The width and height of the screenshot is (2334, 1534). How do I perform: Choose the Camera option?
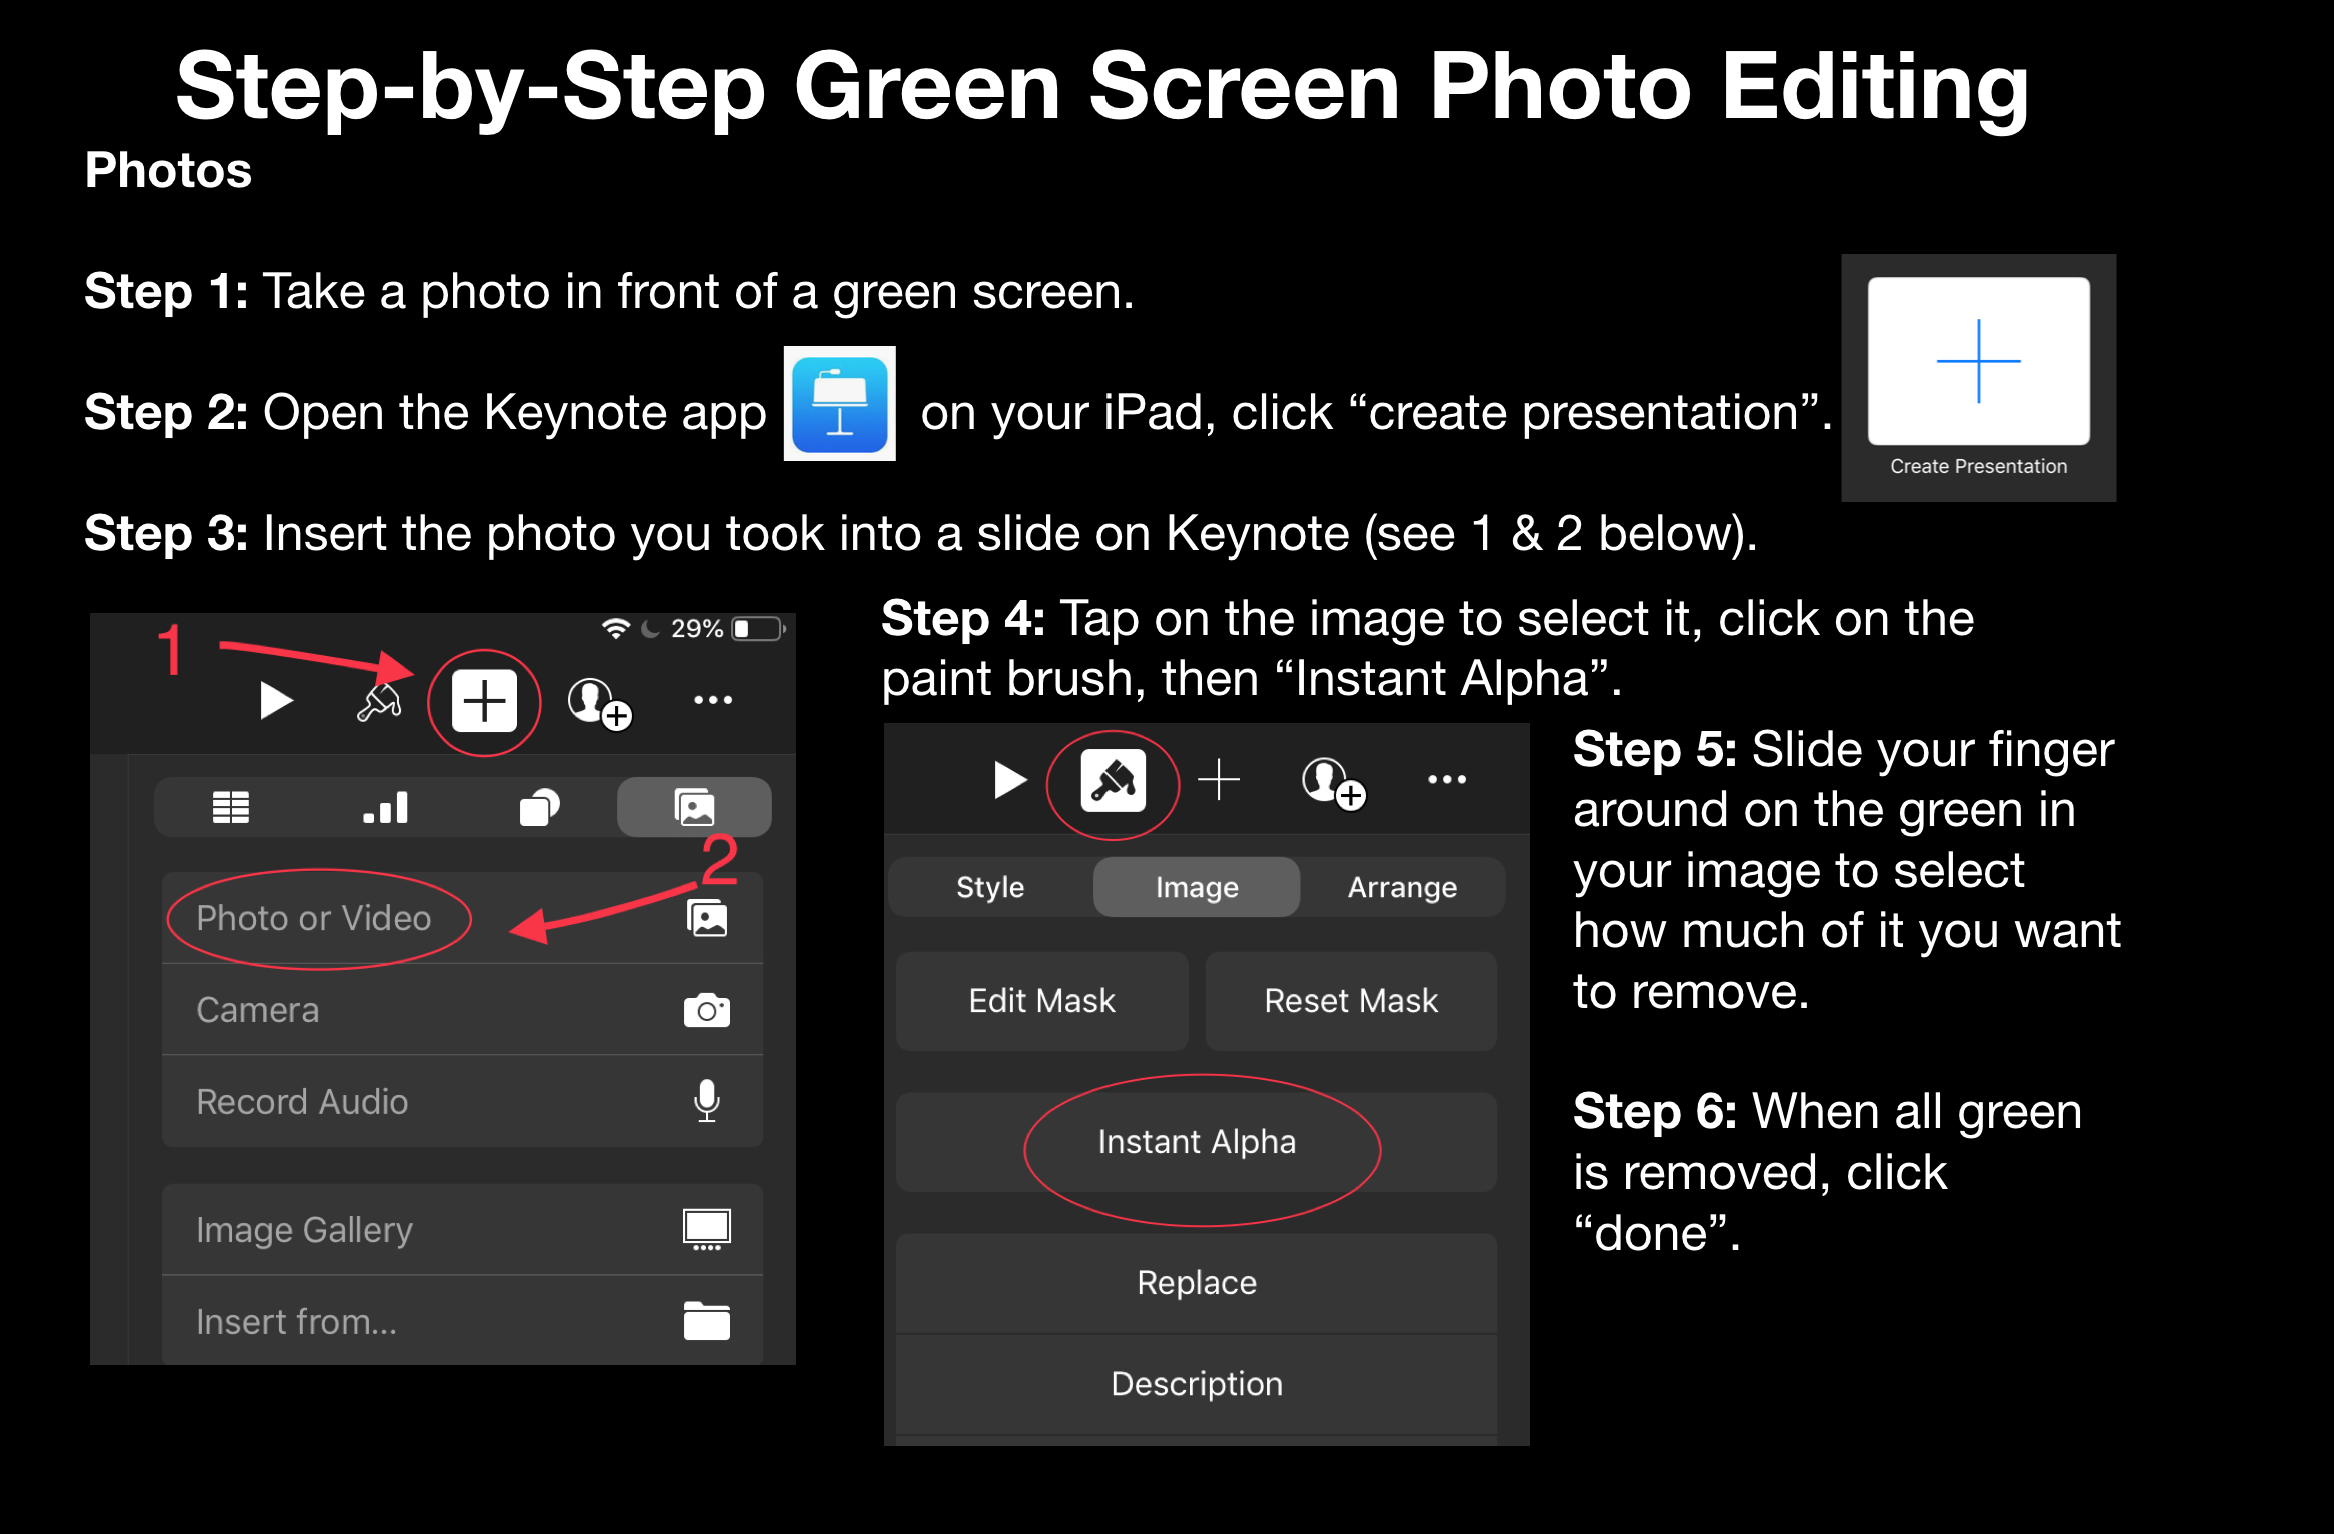pyautogui.click(x=258, y=1010)
